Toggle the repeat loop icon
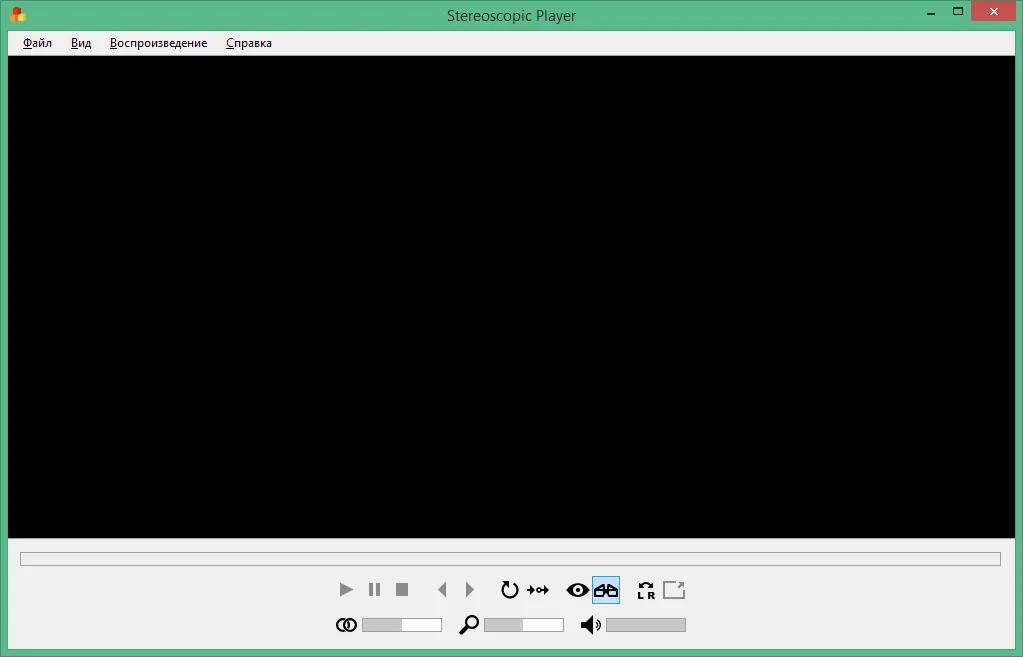This screenshot has height=657, width=1023. [509, 590]
